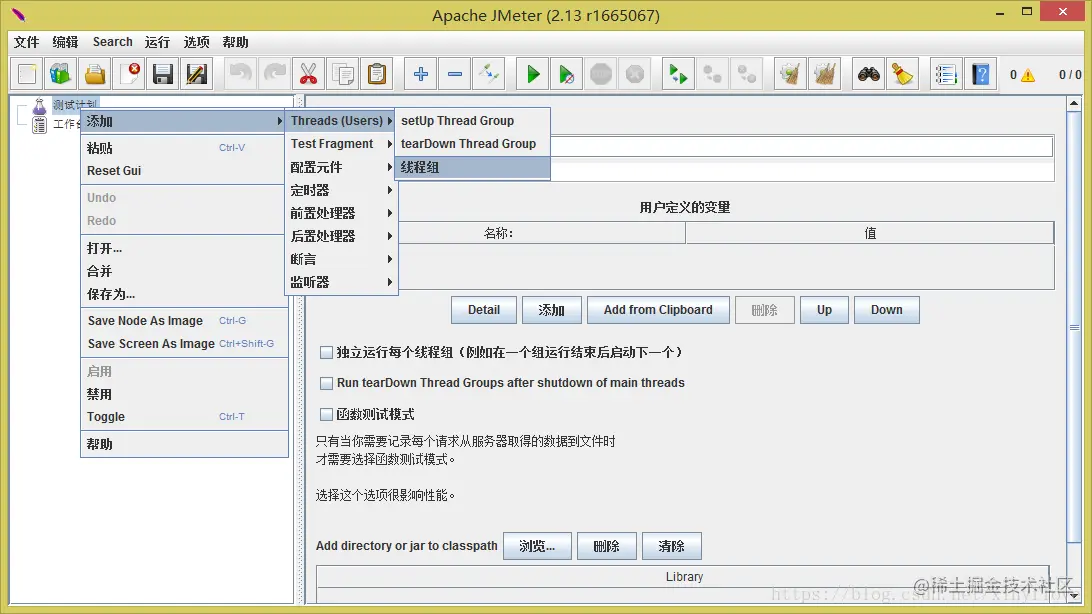Click the vertical scrollbar up arrow
The width and height of the screenshot is (1092, 614).
[x=1074, y=104]
